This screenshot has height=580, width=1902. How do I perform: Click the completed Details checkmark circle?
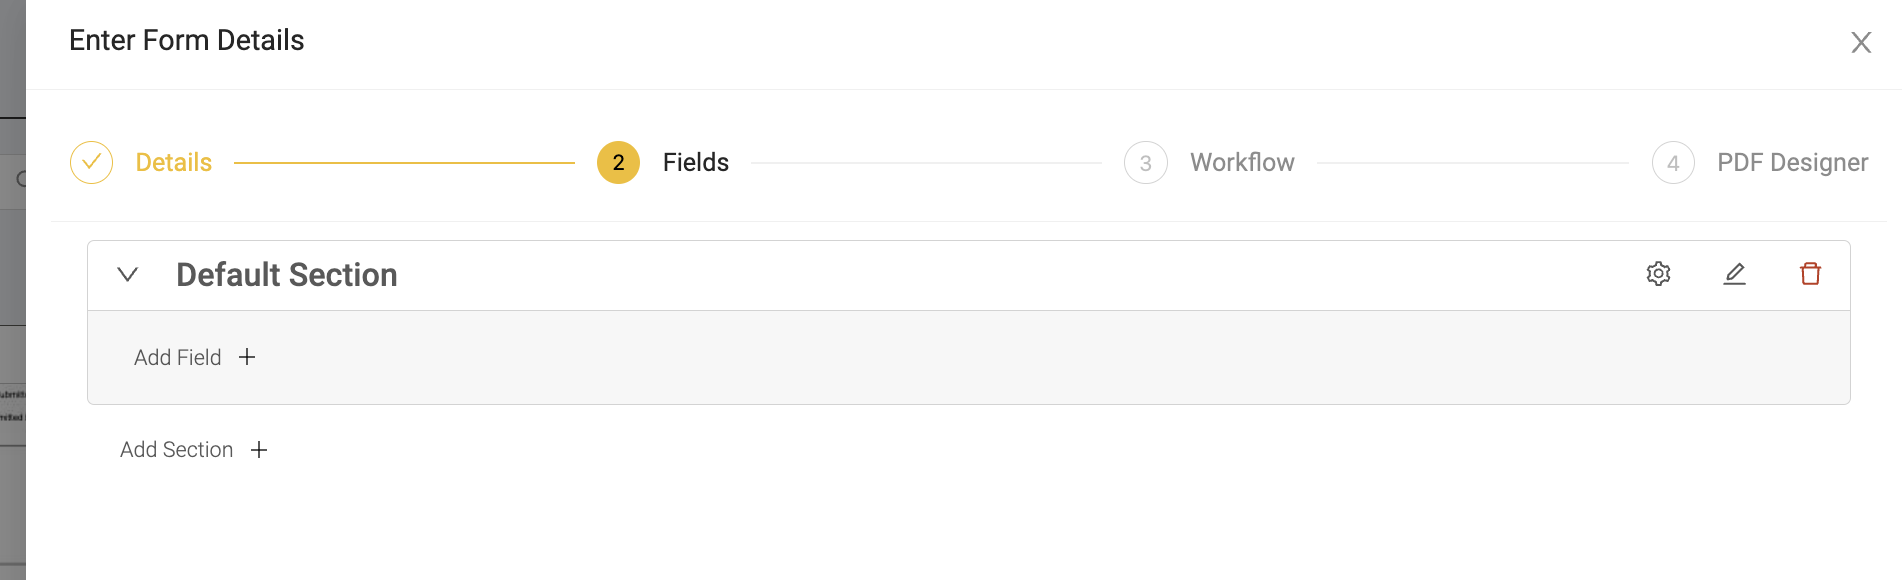pos(91,162)
